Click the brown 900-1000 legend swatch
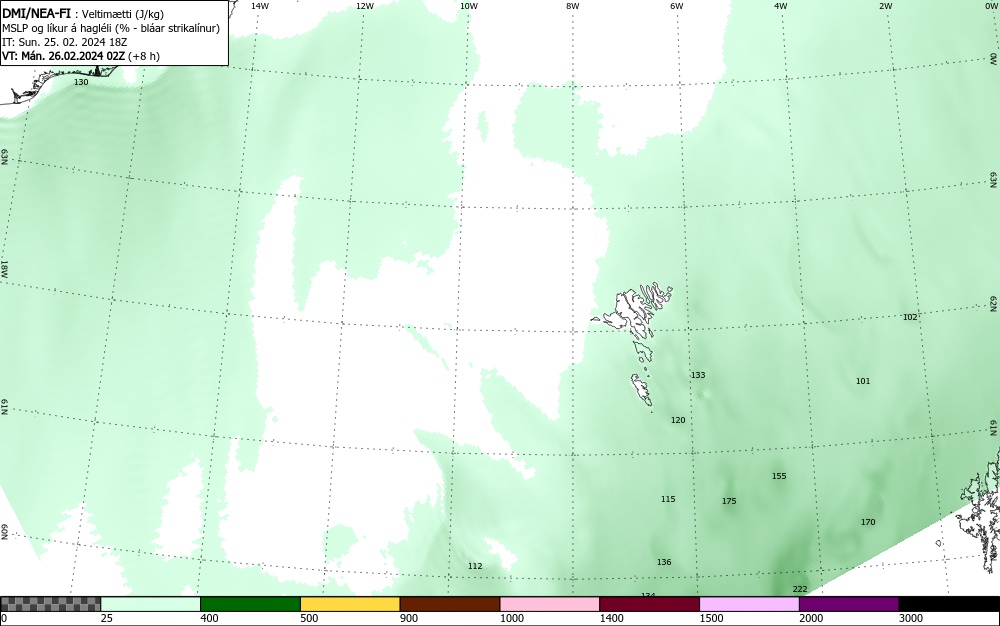This screenshot has width=1000, height=626. click(x=450, y=604)
